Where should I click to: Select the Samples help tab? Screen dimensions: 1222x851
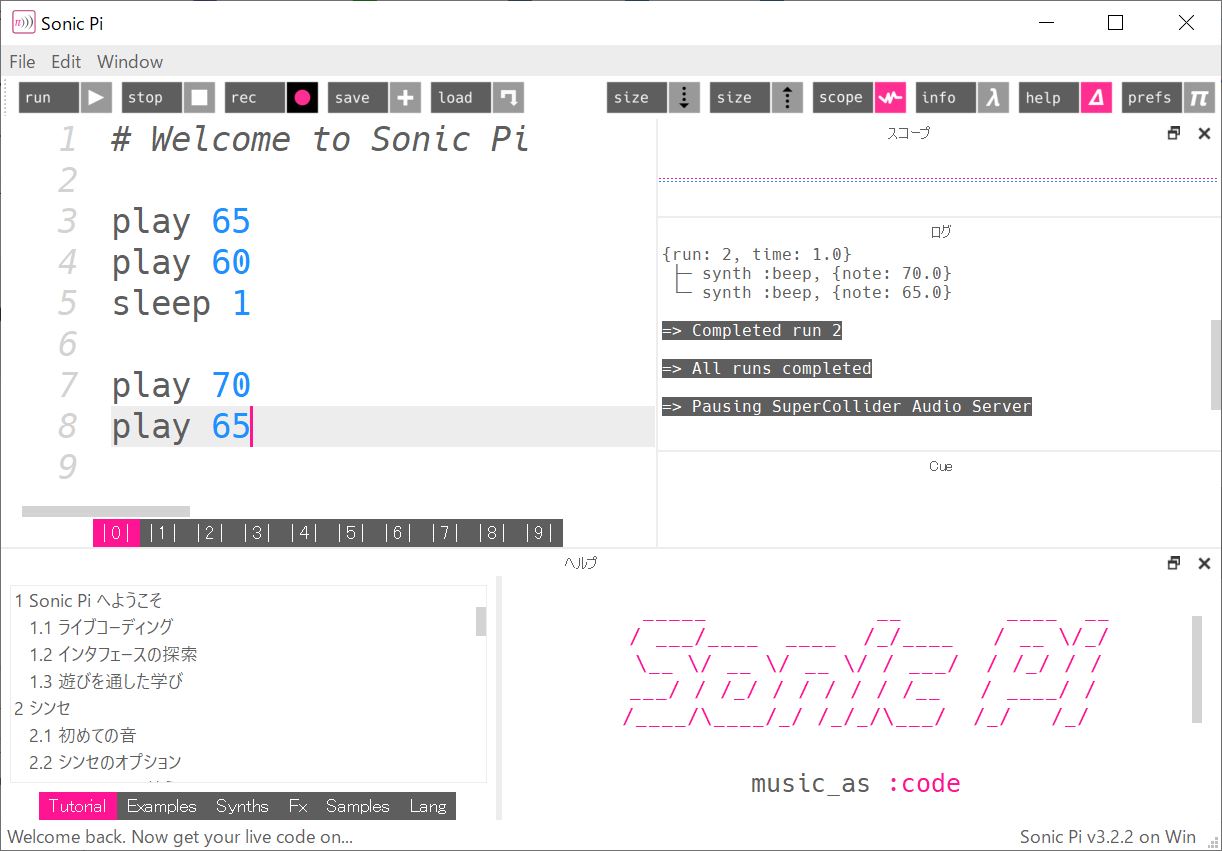click(358, 806)
